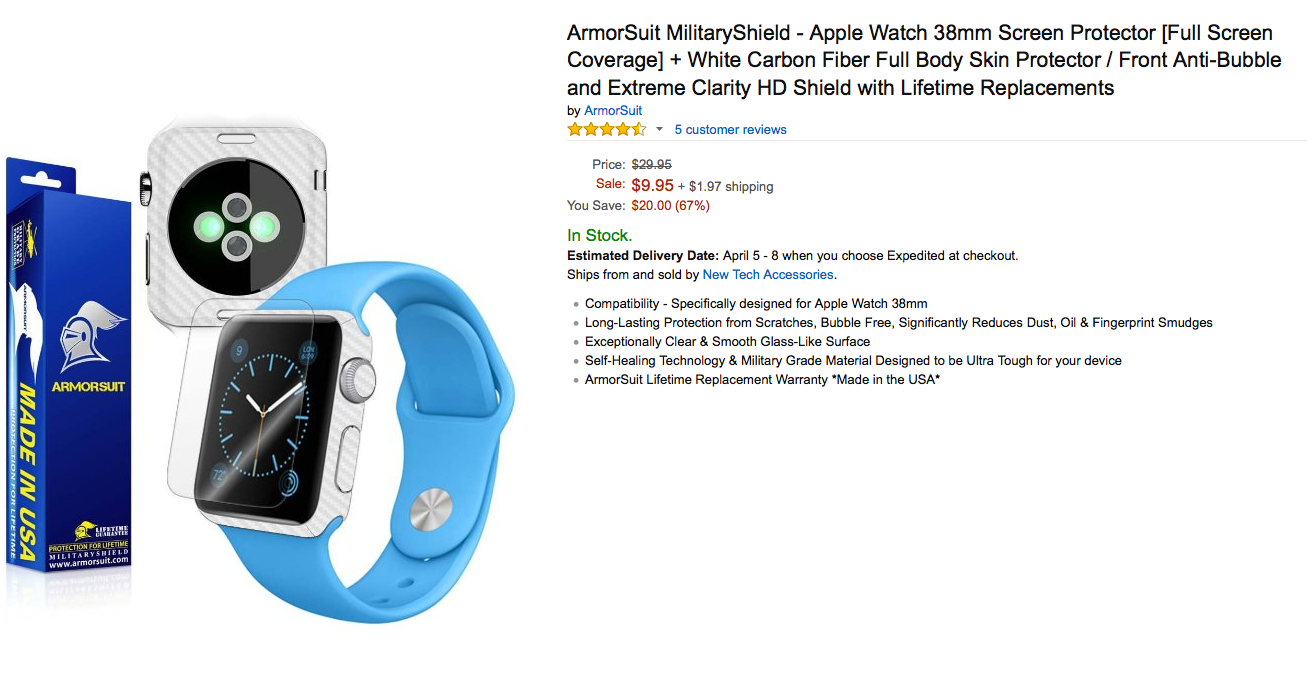Click the $20.00 (67%) savings text
Image resolution: width=1313 pixels, height=686 pixels.
click(x=670, y=206)
